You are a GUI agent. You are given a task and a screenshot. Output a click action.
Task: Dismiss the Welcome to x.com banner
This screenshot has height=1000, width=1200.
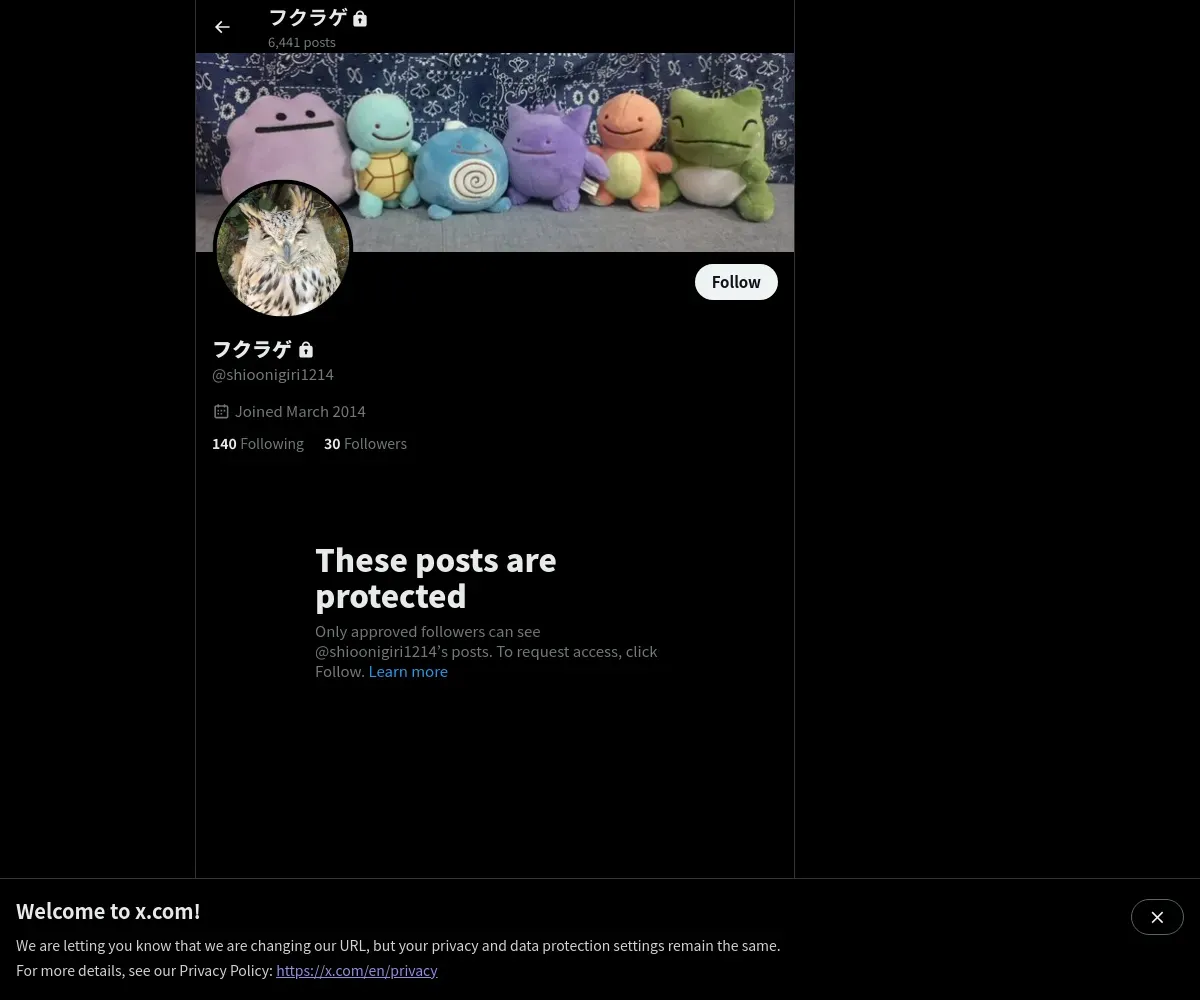click(x=1157, y=917)
